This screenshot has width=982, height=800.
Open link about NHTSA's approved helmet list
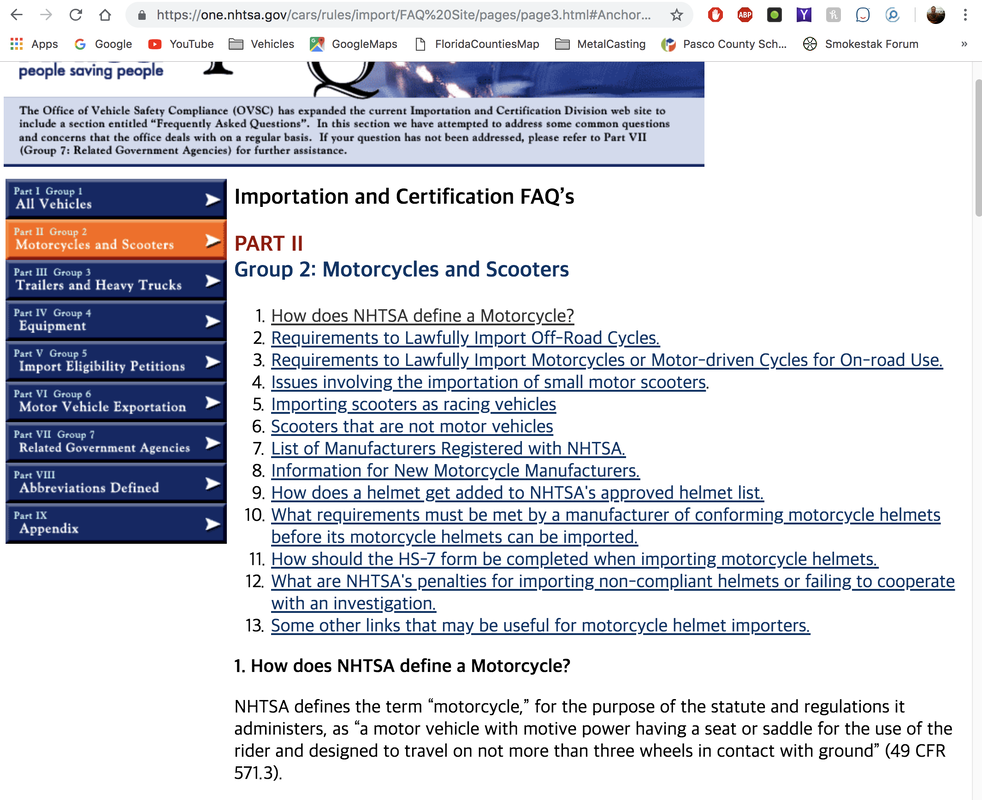[517, 493]
